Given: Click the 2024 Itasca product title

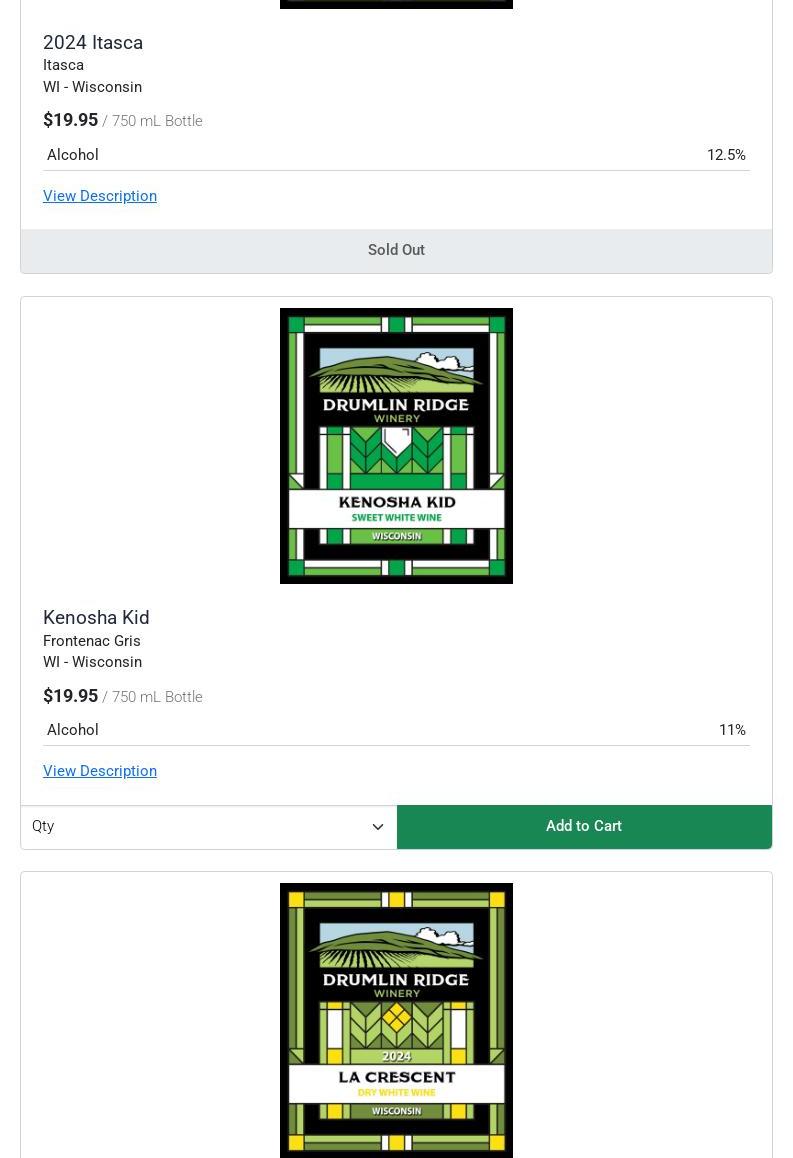Looking at the screenshot, I should pyautogui.click(x=93, y=43).
